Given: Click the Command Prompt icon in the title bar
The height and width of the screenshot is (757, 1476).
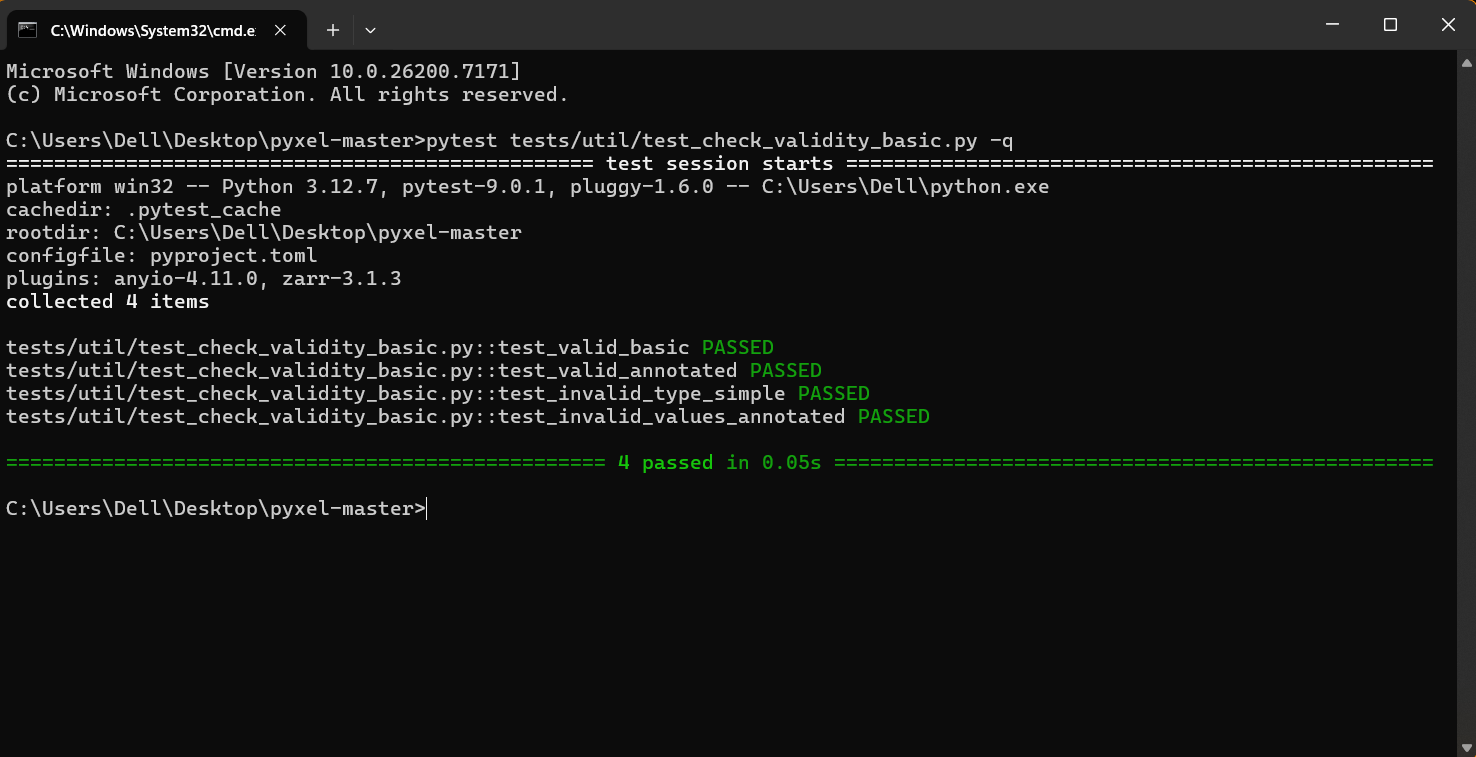Looking at the screenshot, I should tap(27, 30).
